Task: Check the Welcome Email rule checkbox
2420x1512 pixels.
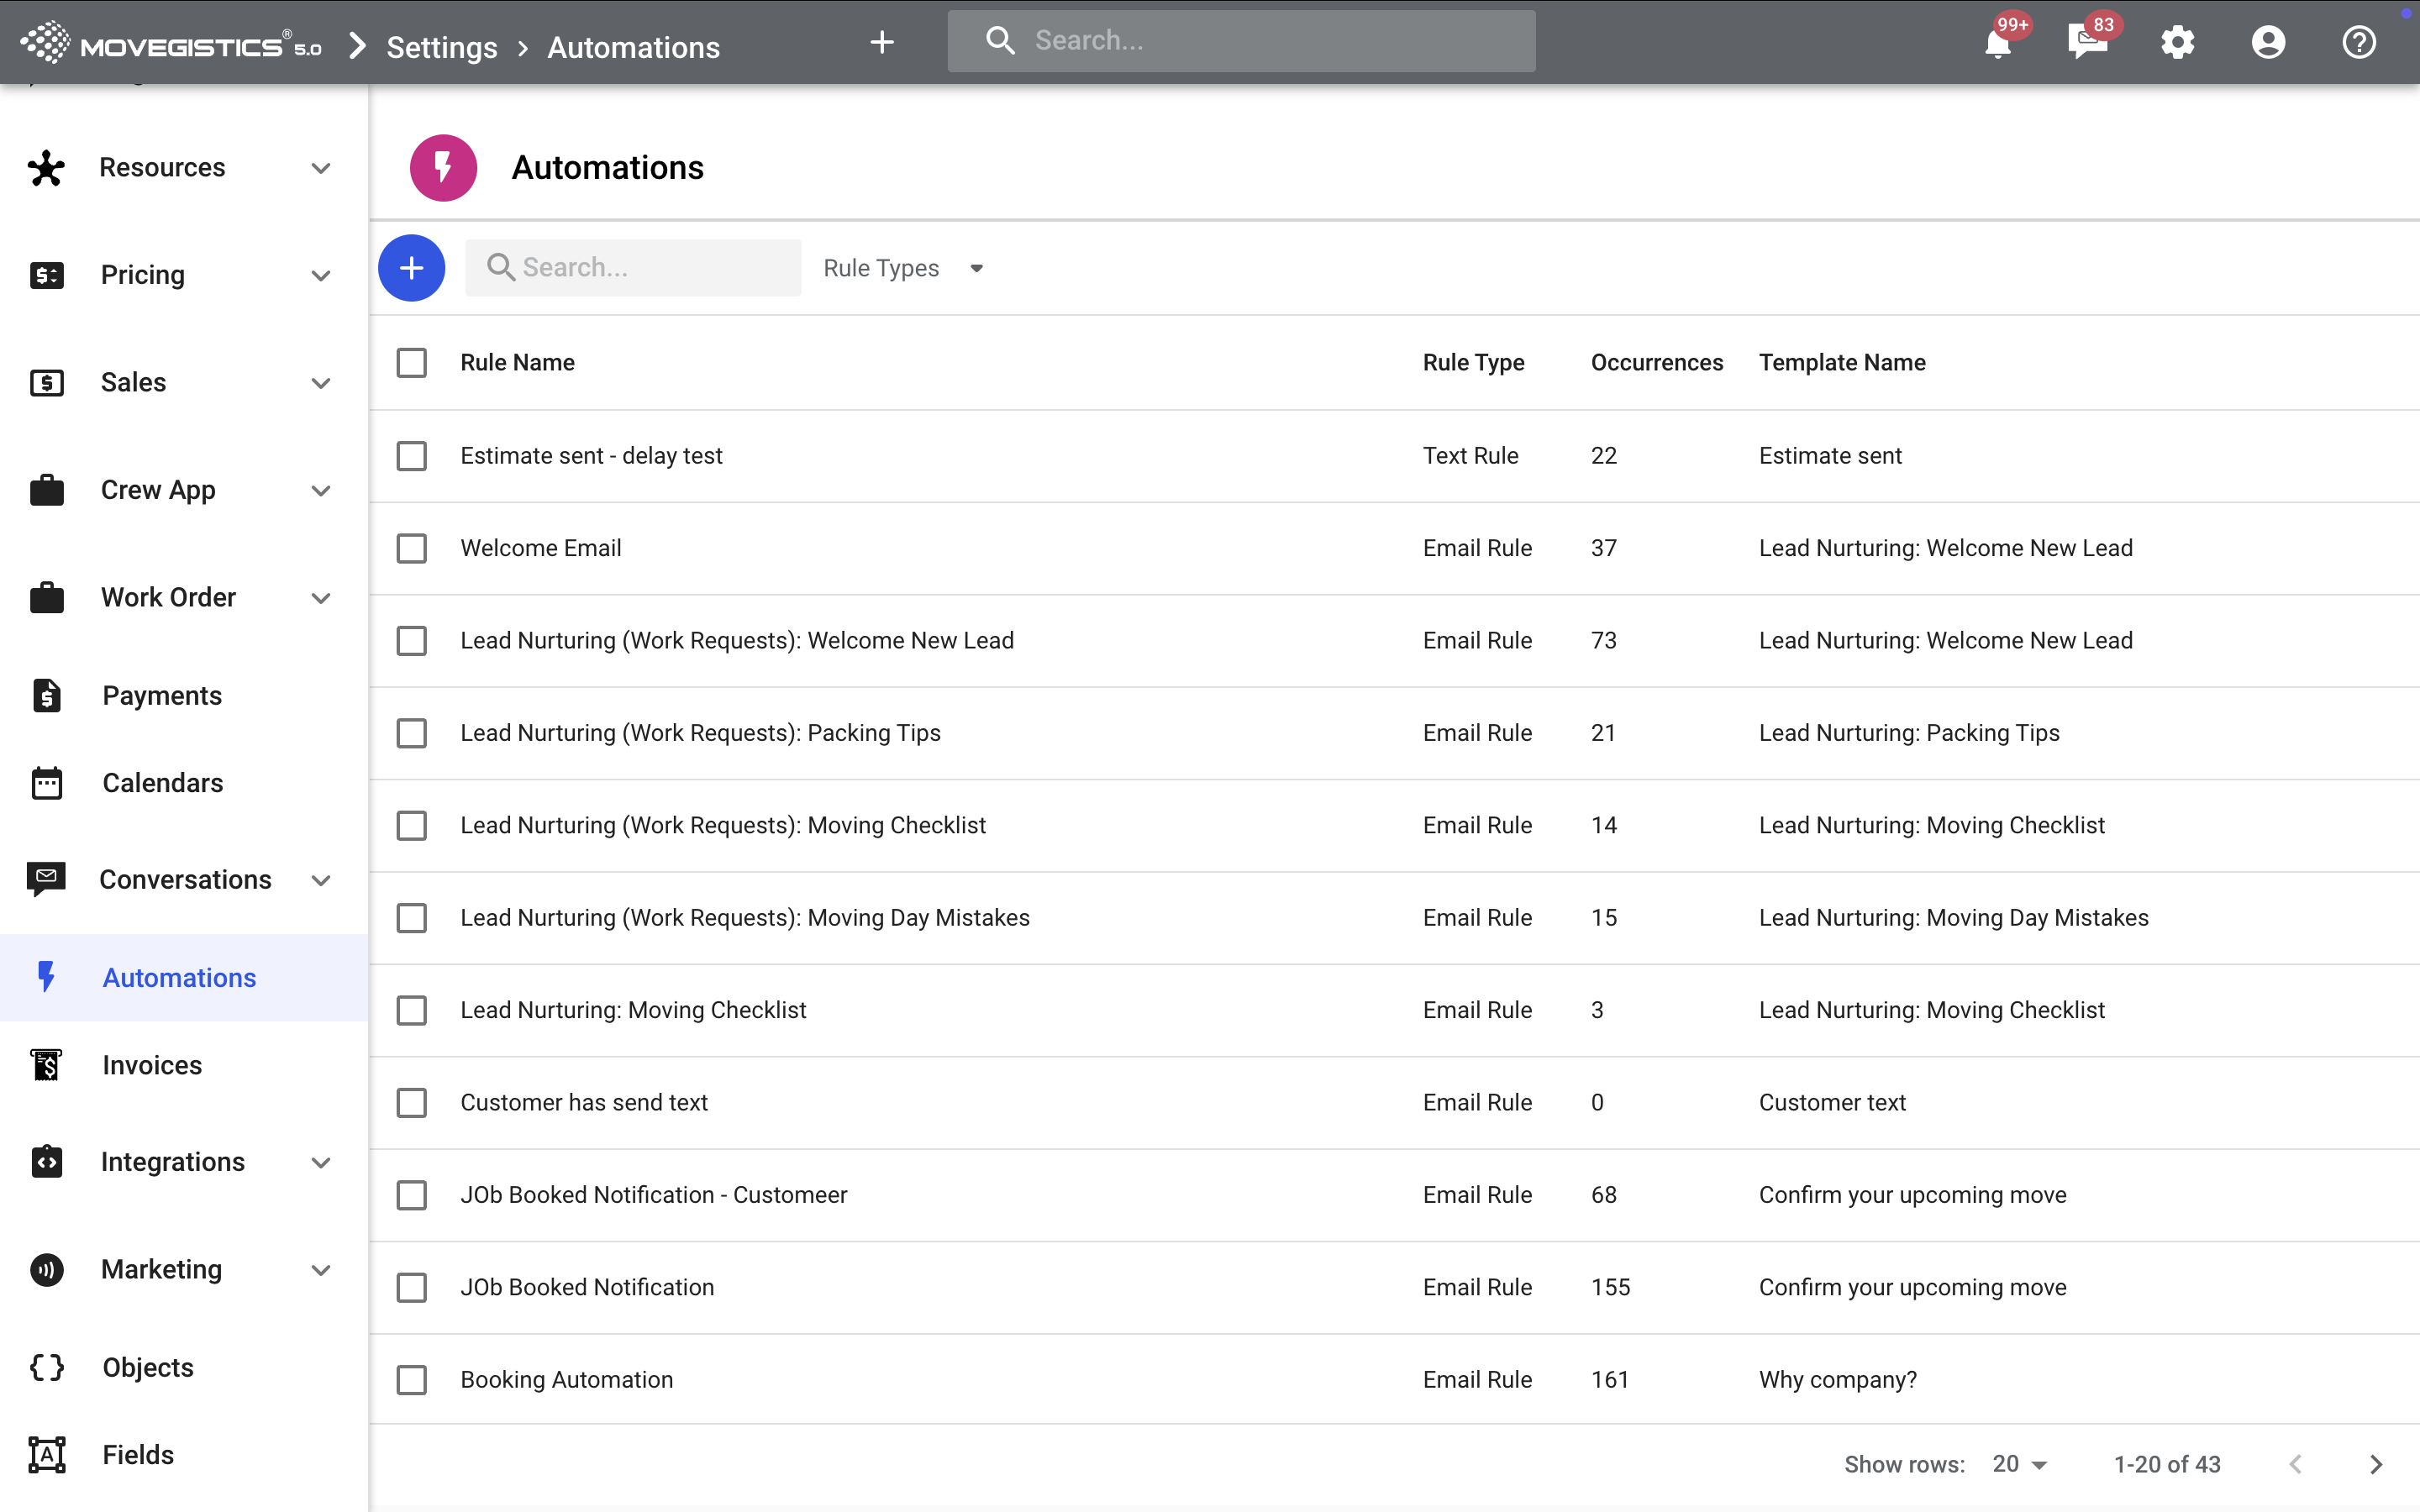Action: (x=411, y=548)
